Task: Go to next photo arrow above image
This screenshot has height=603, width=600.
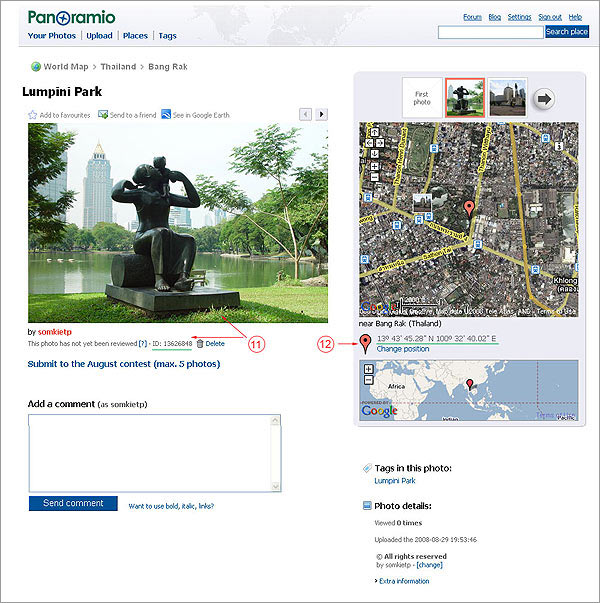Action: click(322, 114)
